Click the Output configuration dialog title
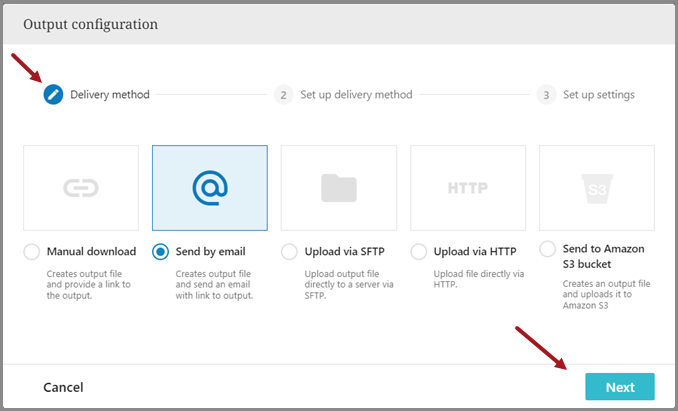 tap(90, 23)
